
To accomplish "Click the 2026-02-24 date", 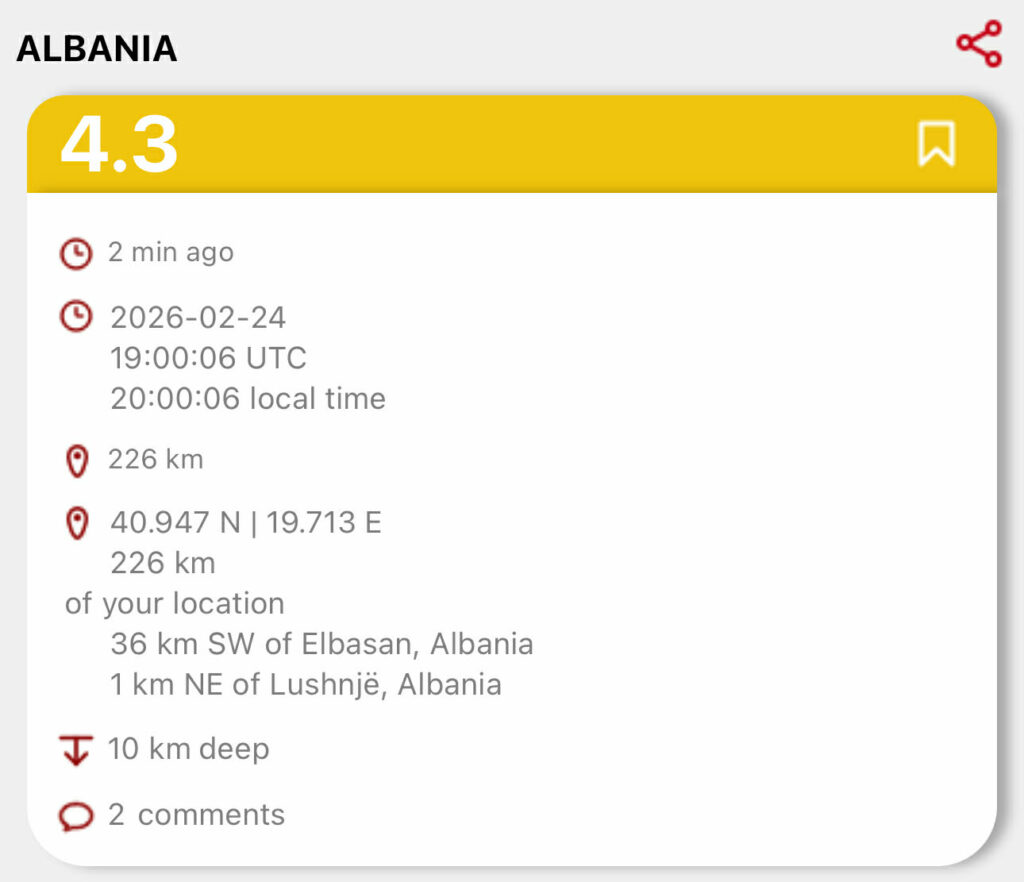I will coord(198,318).
